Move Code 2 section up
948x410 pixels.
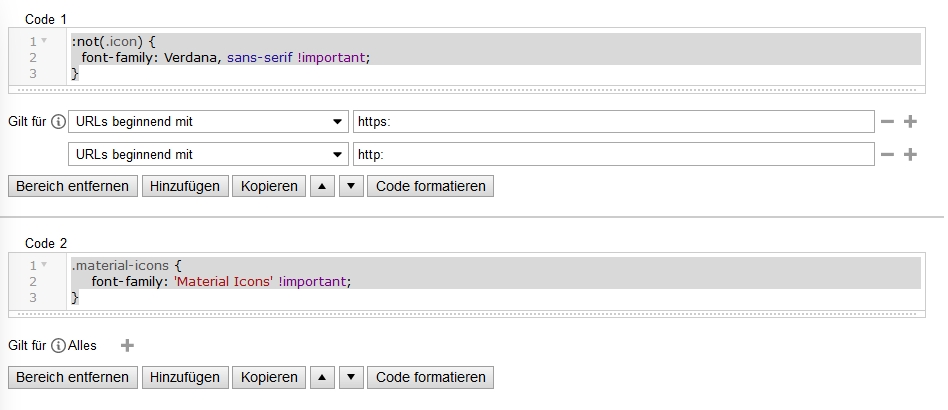pos(322,378)
